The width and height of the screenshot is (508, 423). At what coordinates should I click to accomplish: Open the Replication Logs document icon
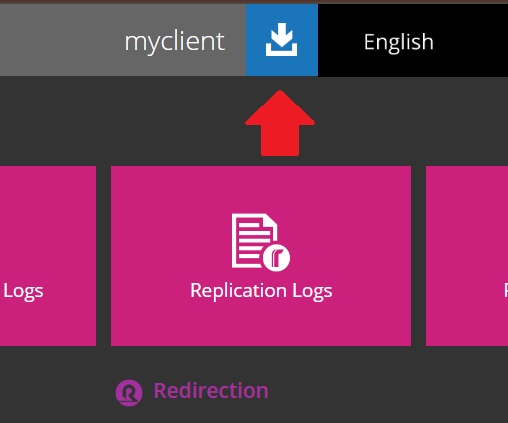261,242
